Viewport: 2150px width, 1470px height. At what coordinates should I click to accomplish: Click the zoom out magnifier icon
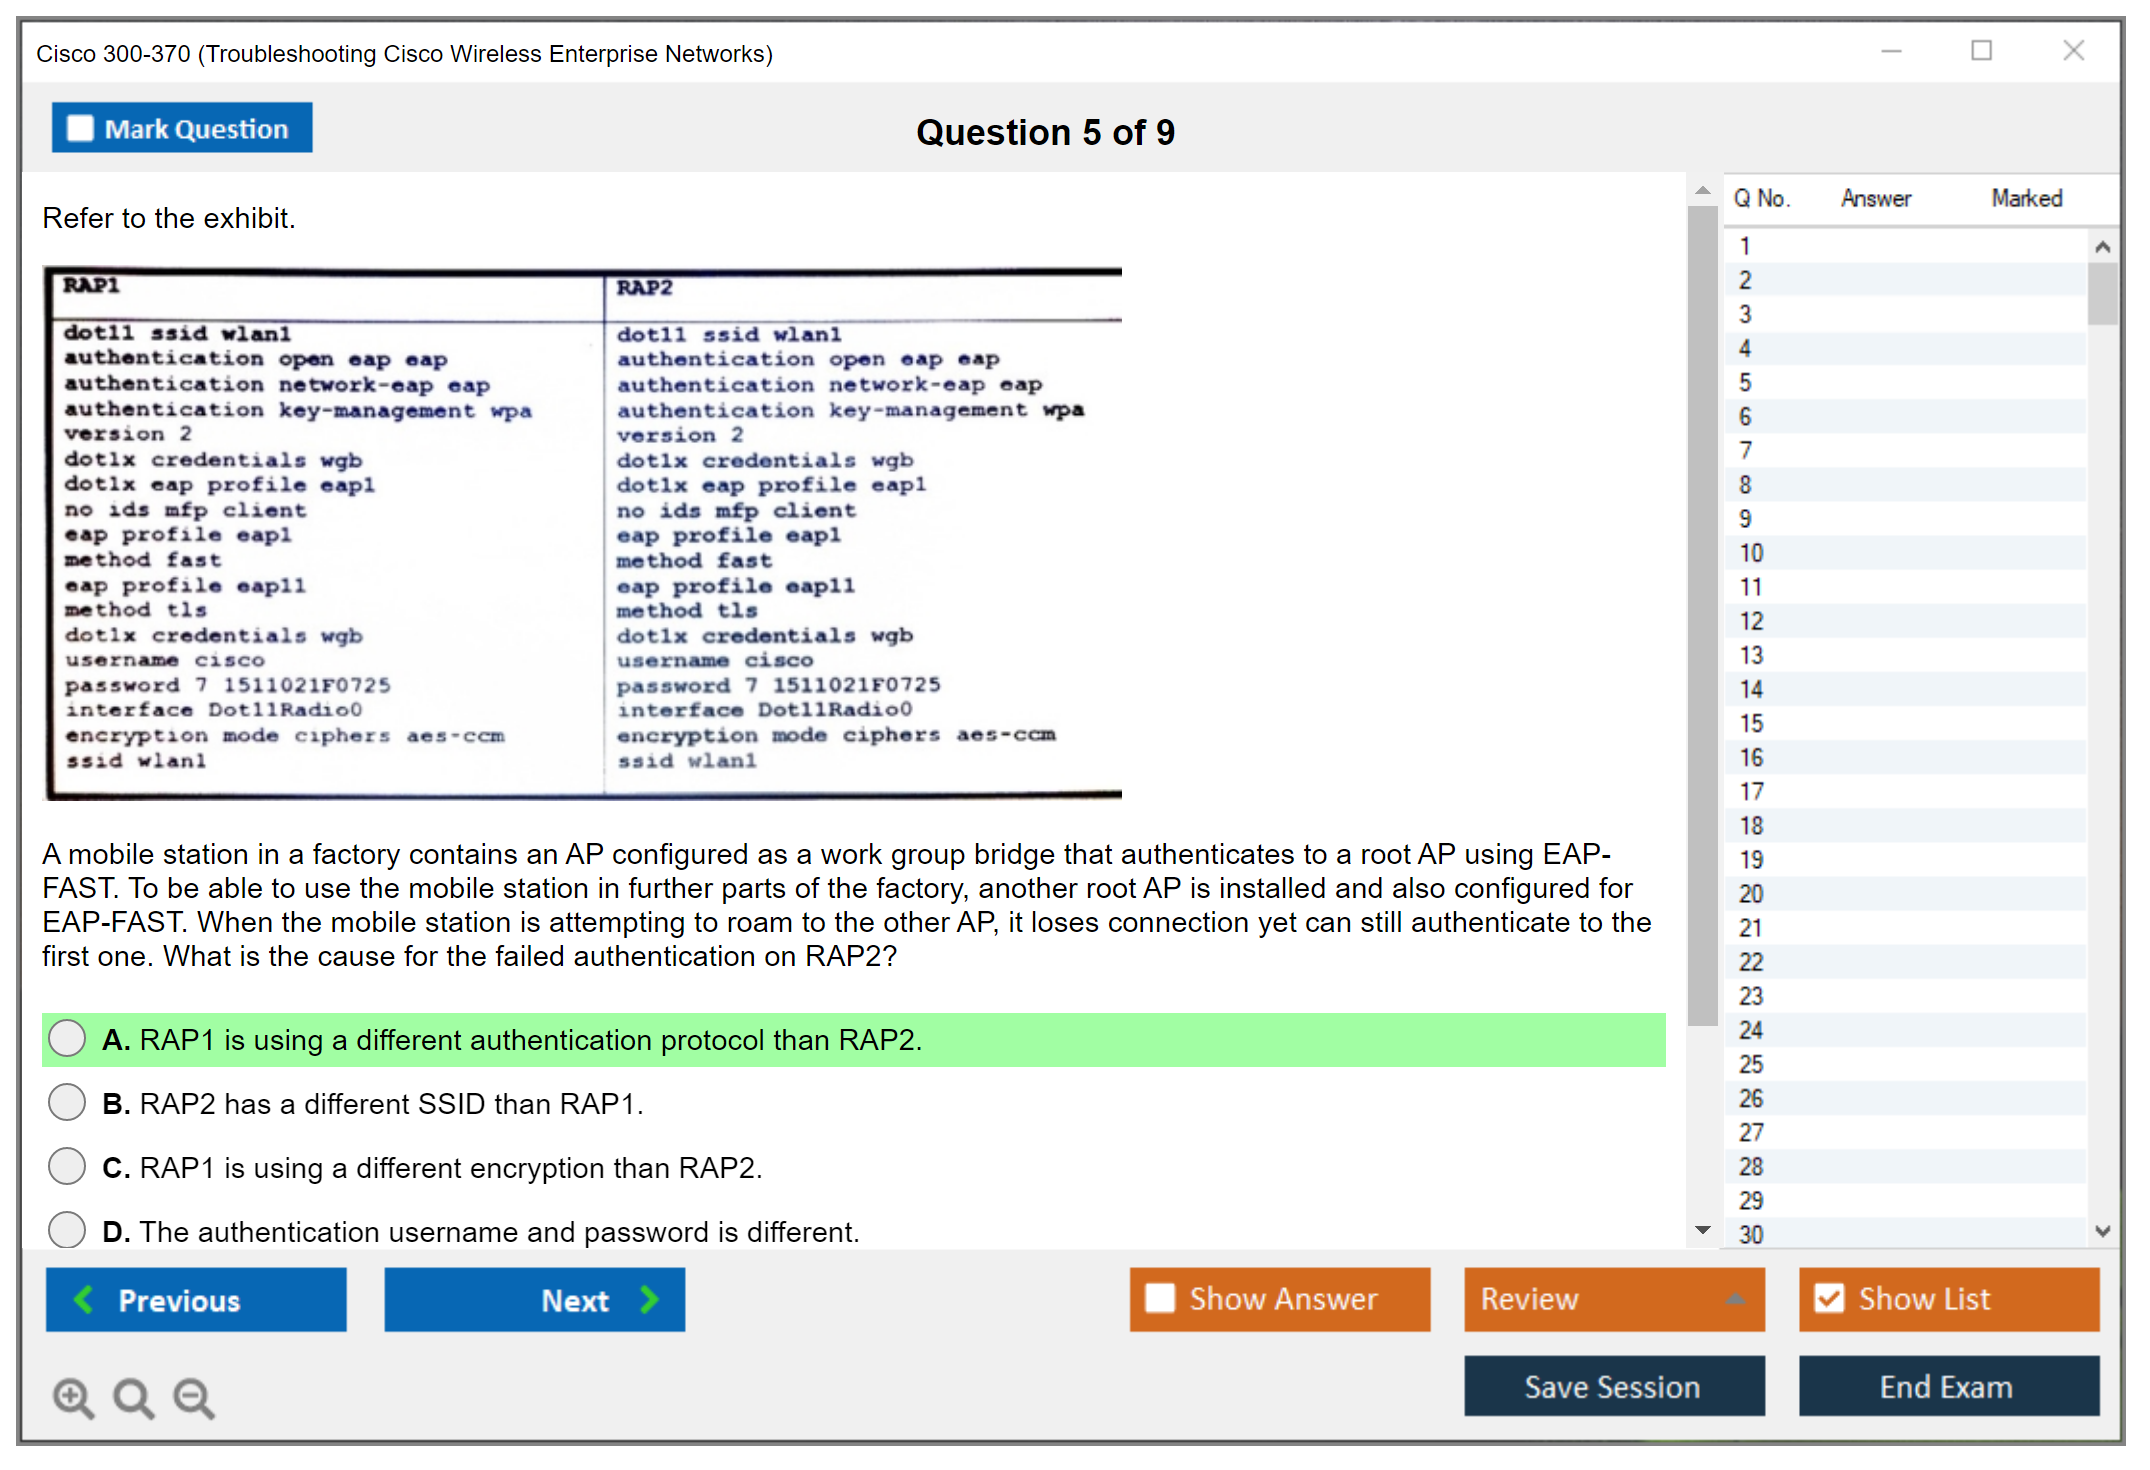point(193,1397)
